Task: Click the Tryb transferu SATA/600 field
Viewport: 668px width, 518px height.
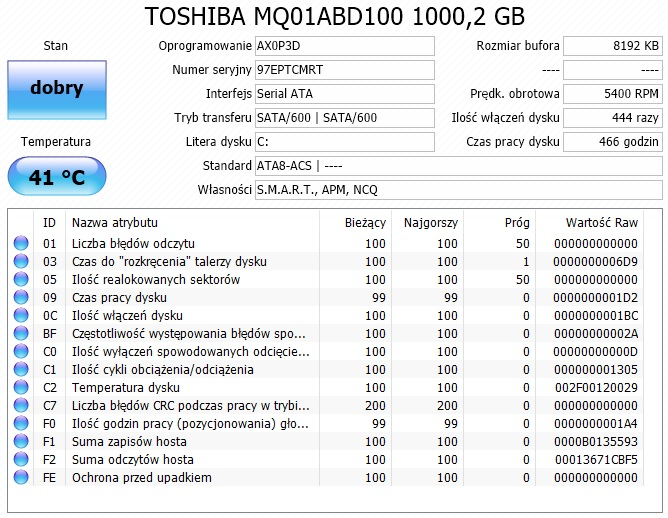Action: click(x=345, y=118)
